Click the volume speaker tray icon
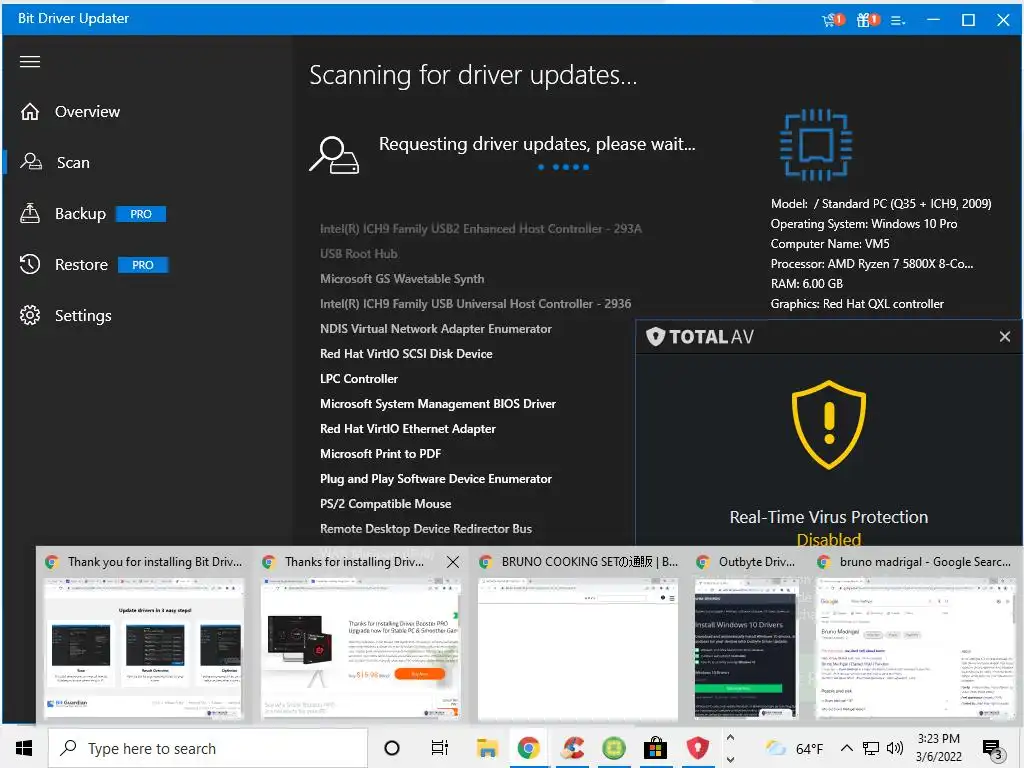This screenshot has width=1024, height=768. click(895, 748)
